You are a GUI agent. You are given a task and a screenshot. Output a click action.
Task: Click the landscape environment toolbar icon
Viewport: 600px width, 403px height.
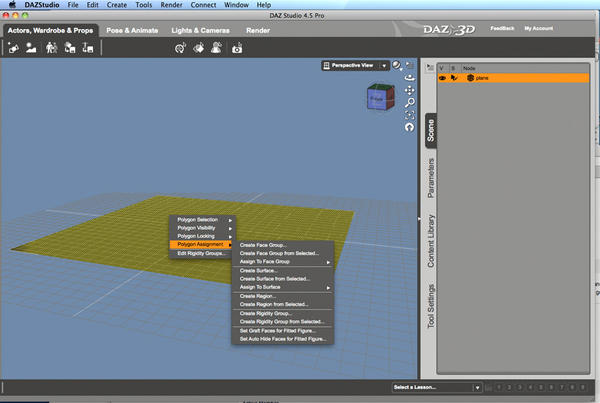click(31, 48)
